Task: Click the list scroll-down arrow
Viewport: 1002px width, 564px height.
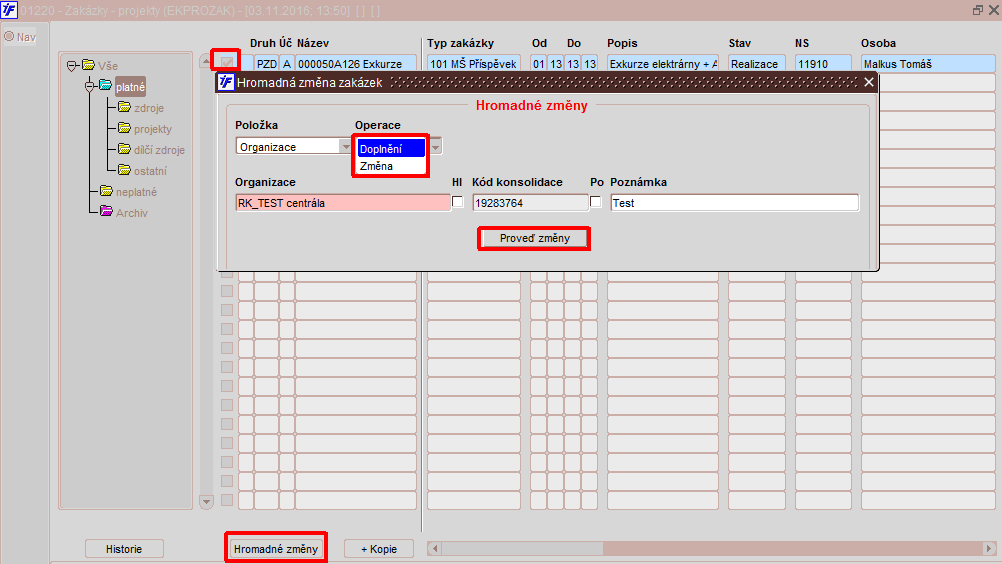Action: [x=206, y=502]
